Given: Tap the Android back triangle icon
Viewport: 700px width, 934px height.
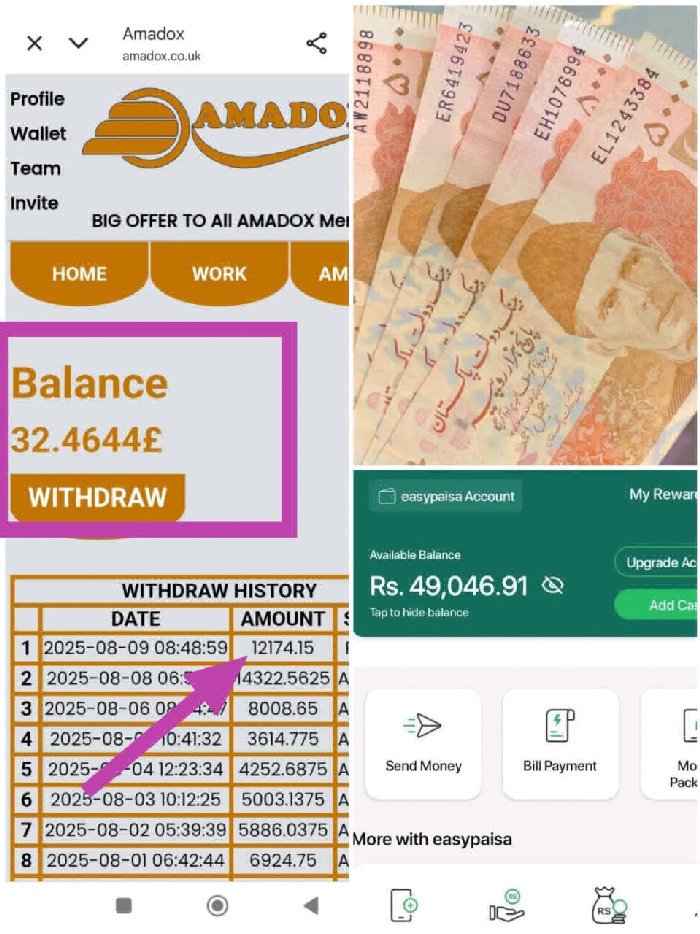Looking at the screenshot, I should point(311,906).
